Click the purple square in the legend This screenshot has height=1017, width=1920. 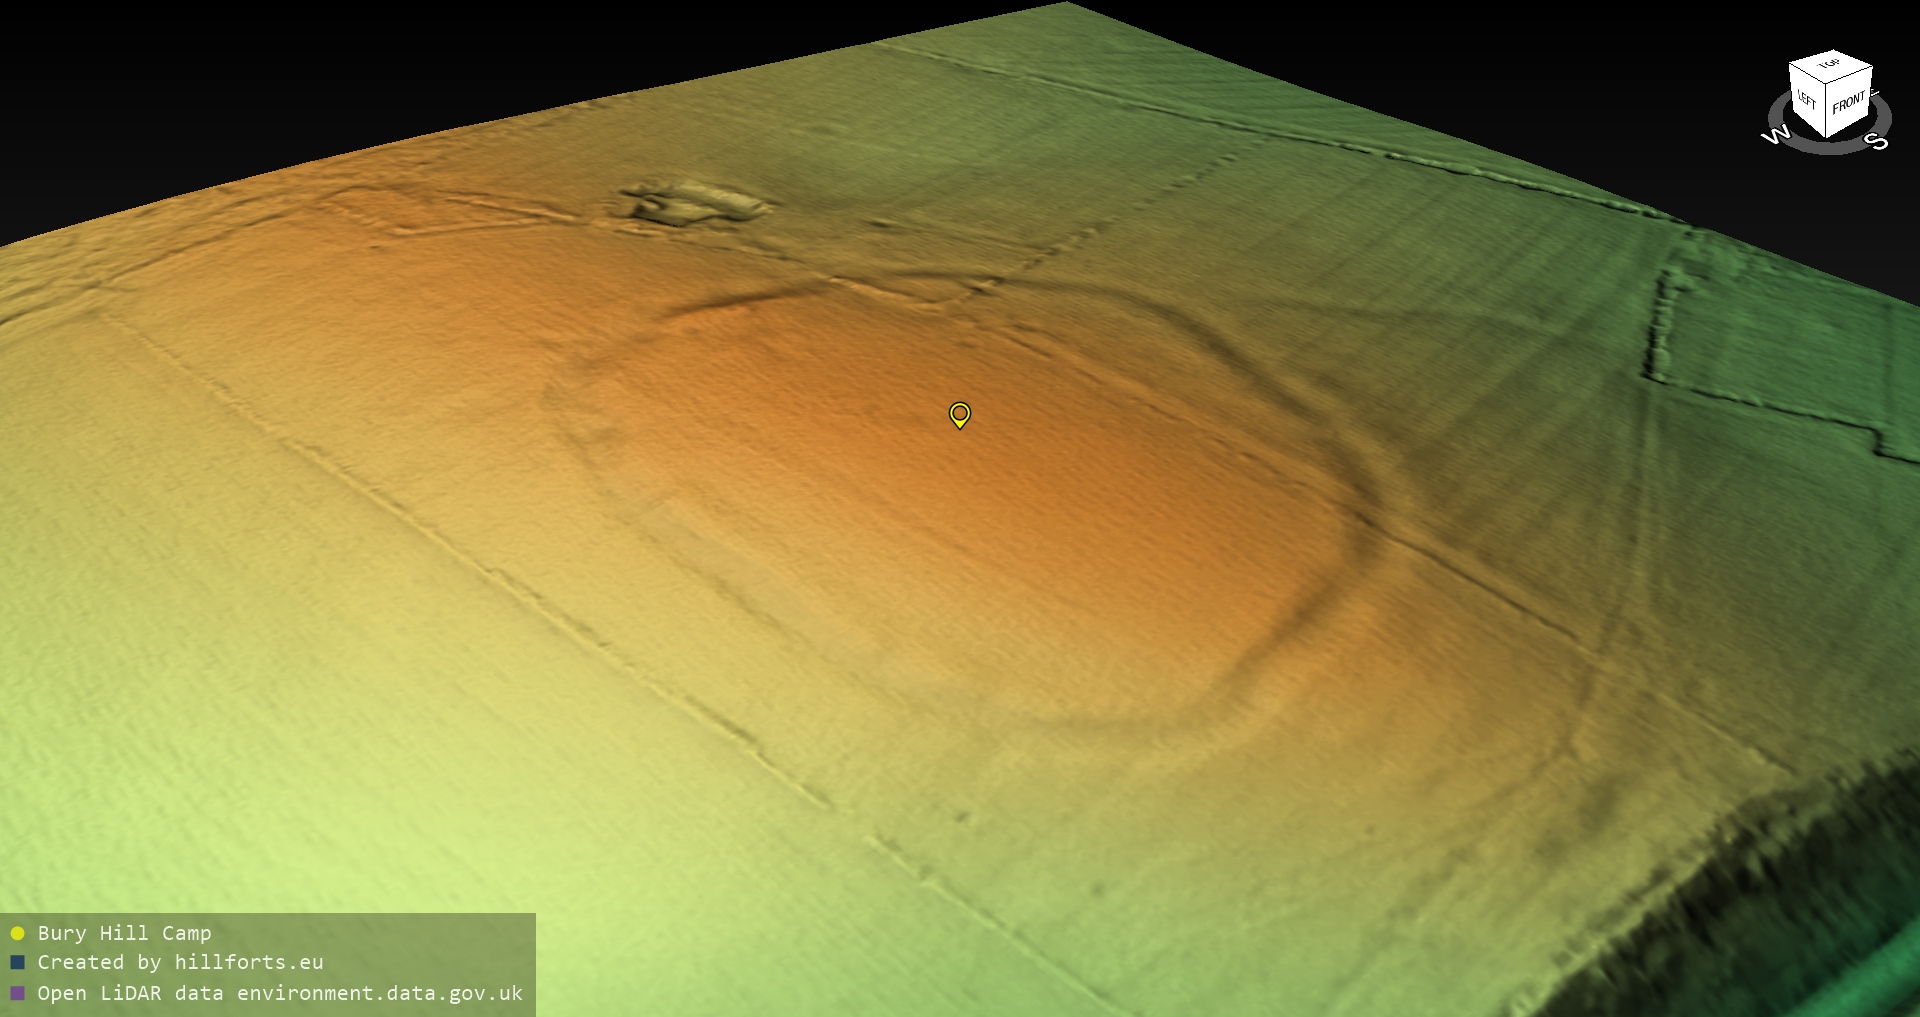tap(17, 993)
